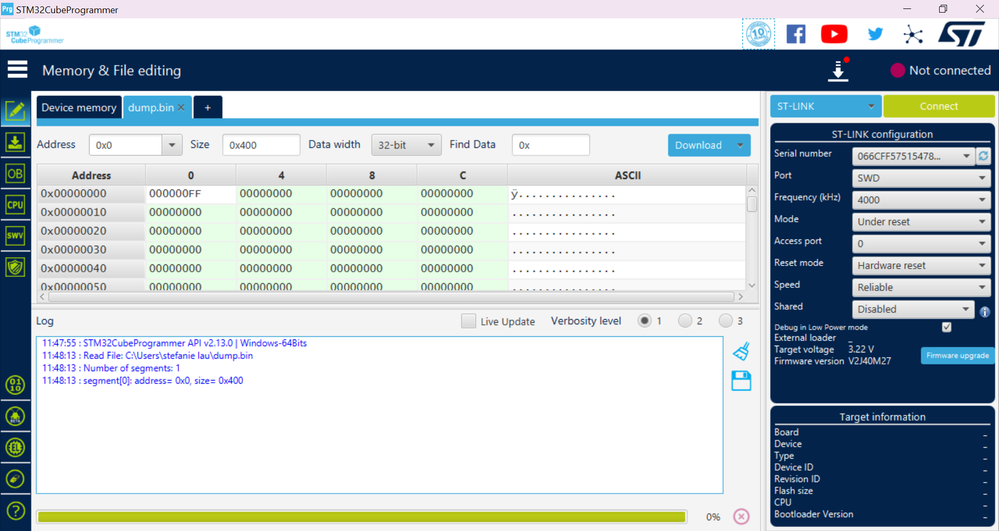Open the pencil/link sidebar icon
Viewport: 999px width, 531px height.
(15, 479)
